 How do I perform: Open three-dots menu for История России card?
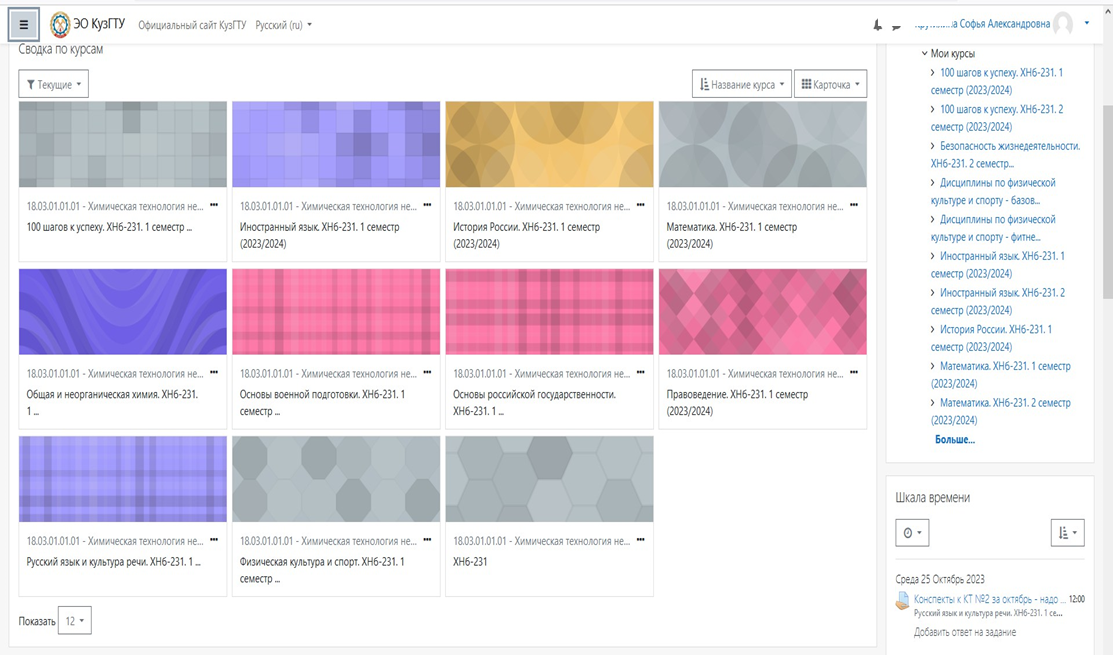641,205
